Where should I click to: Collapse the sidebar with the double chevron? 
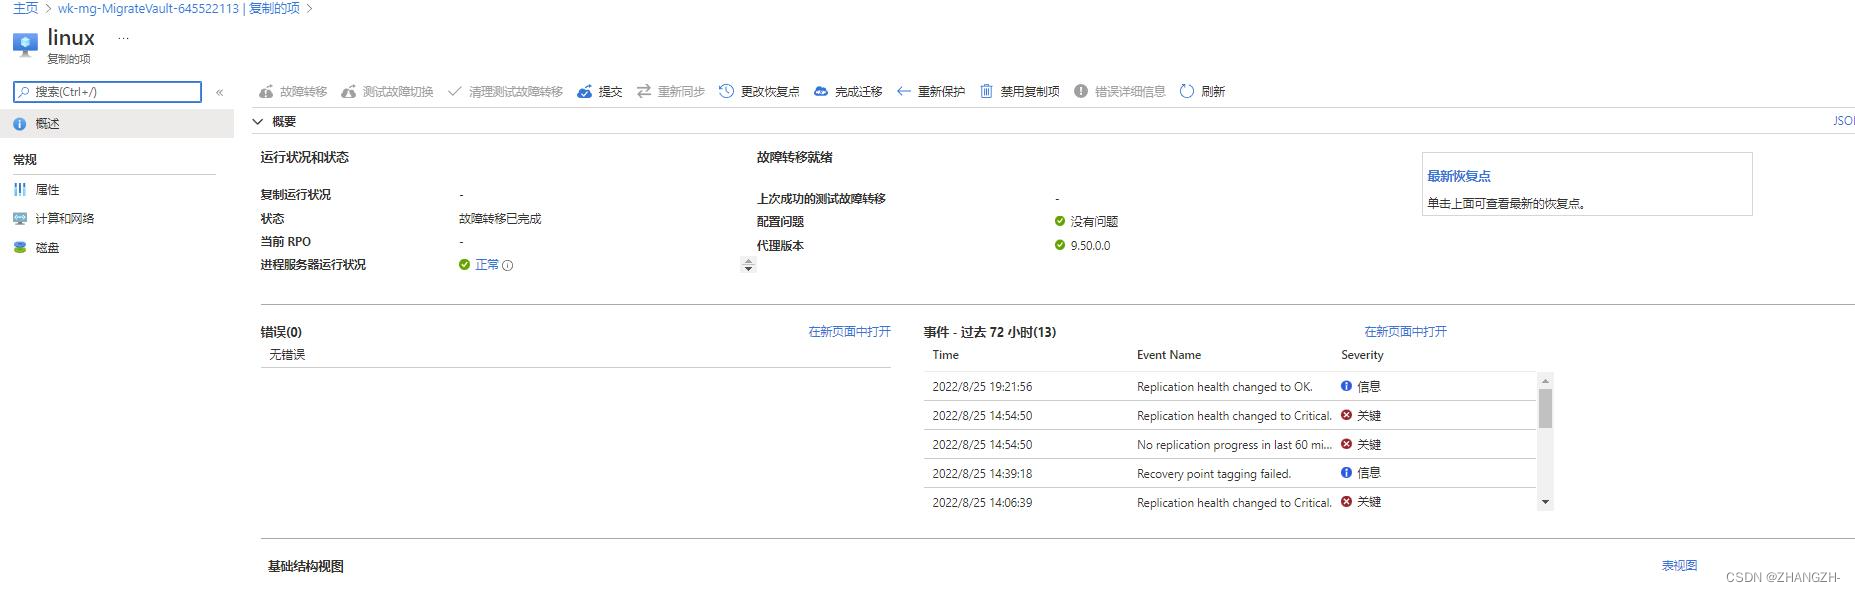[x=219, y=92]
